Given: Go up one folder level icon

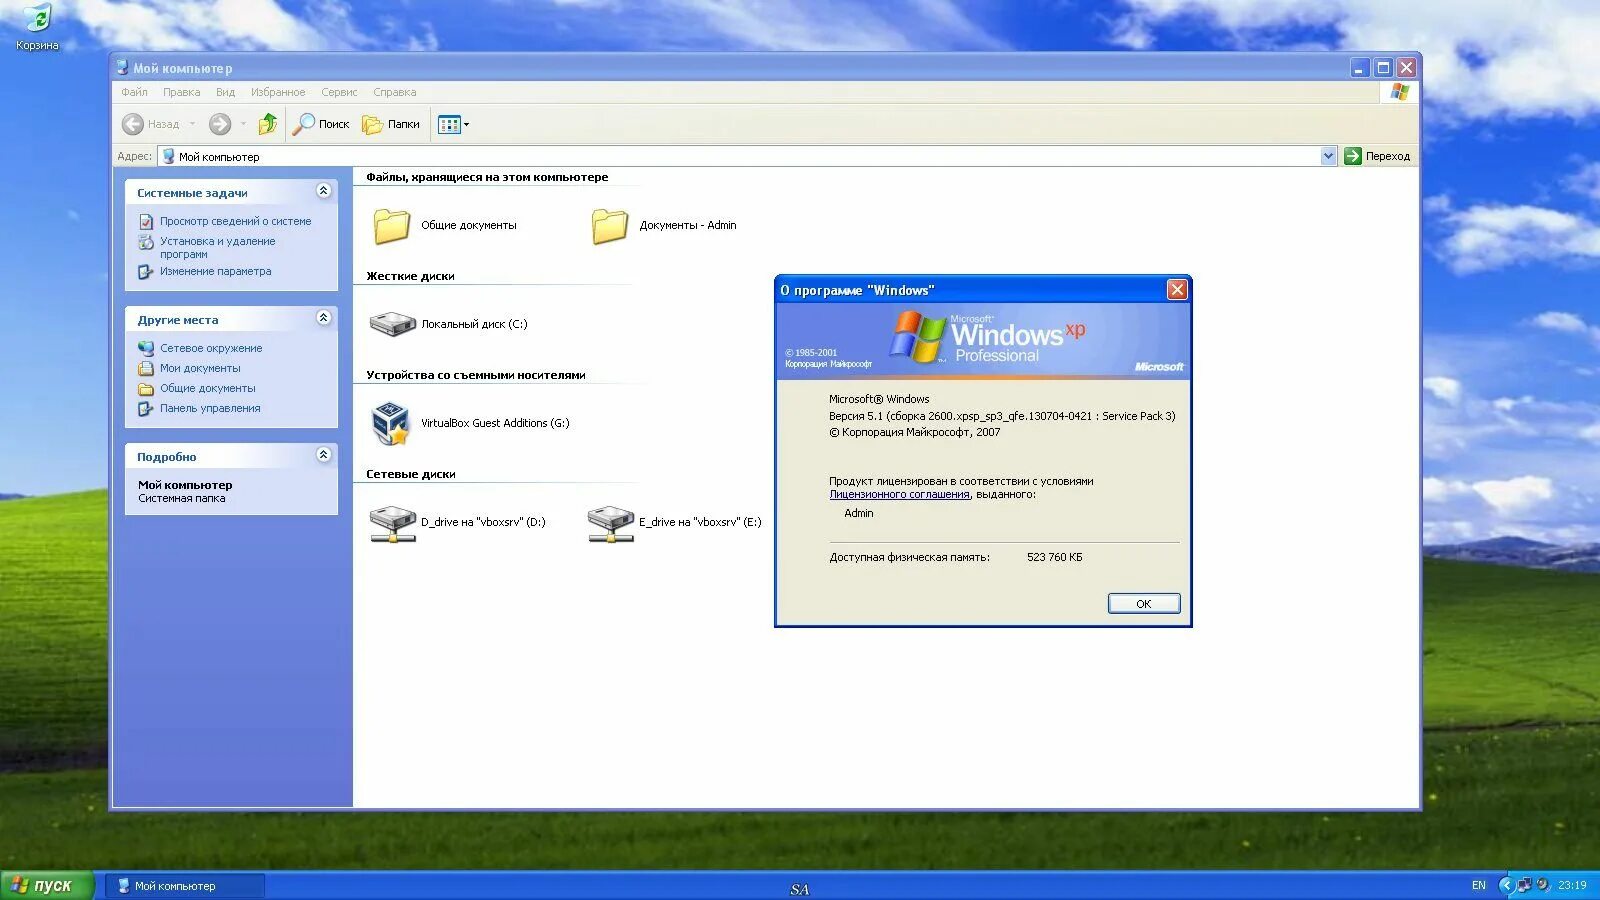Looking at the screenshot, I should pyautogui.click(x=268, y=124).
